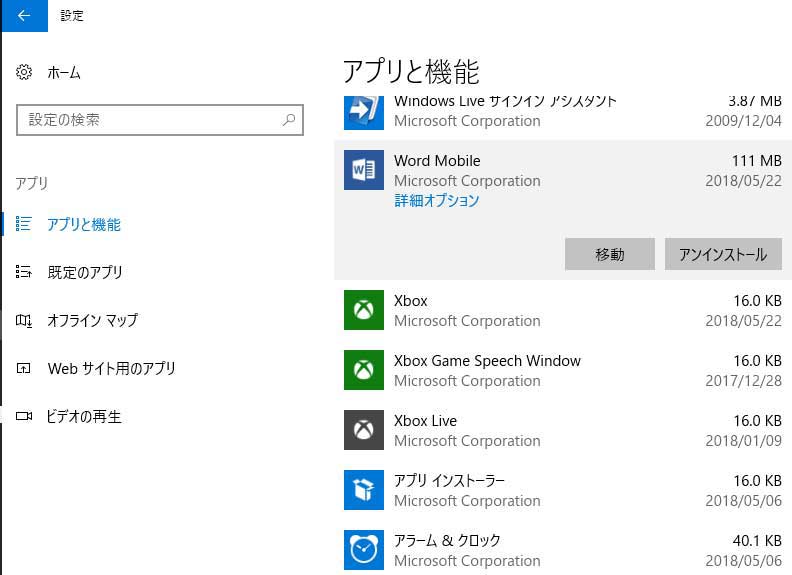Open the 詳細オプション link
The width and height of the screenshot is (792, 575).
[x=436, y=200]
